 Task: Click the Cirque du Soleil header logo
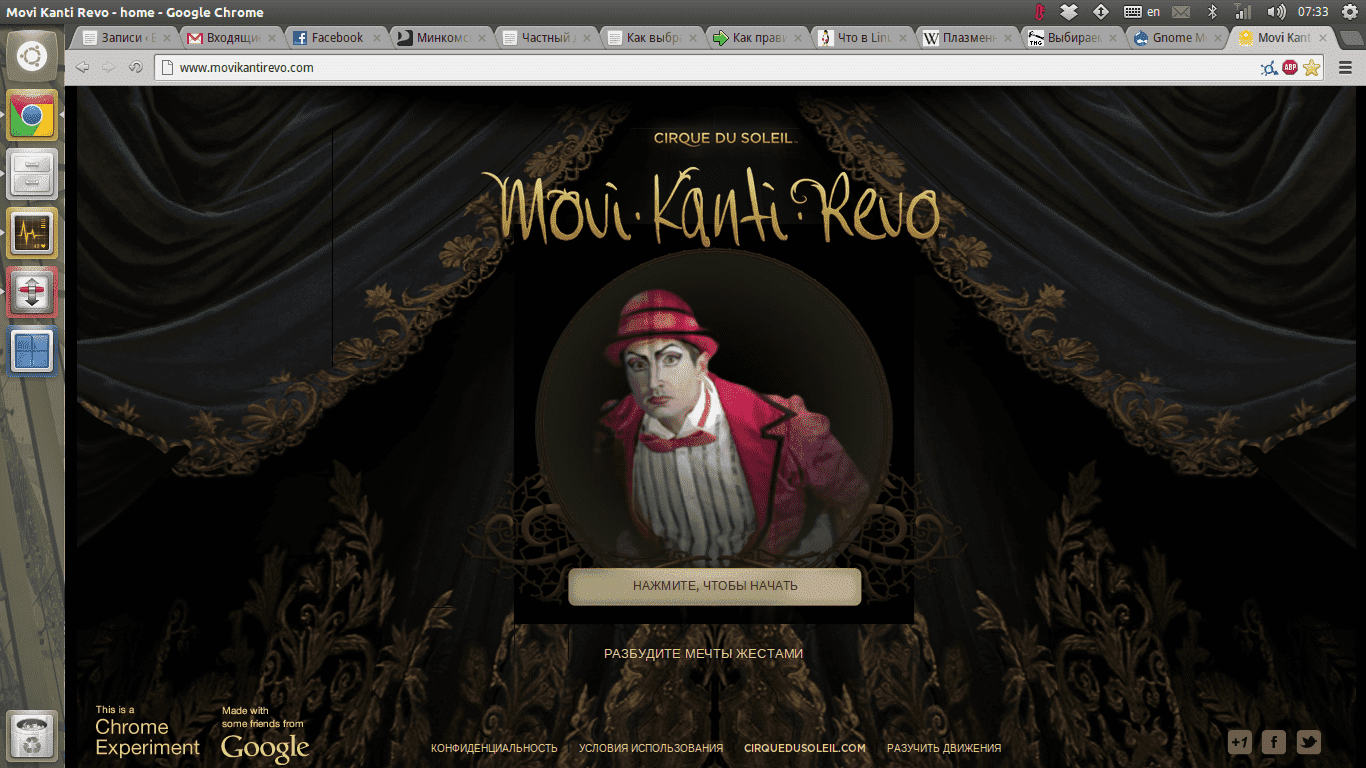(x=725, y=138)
